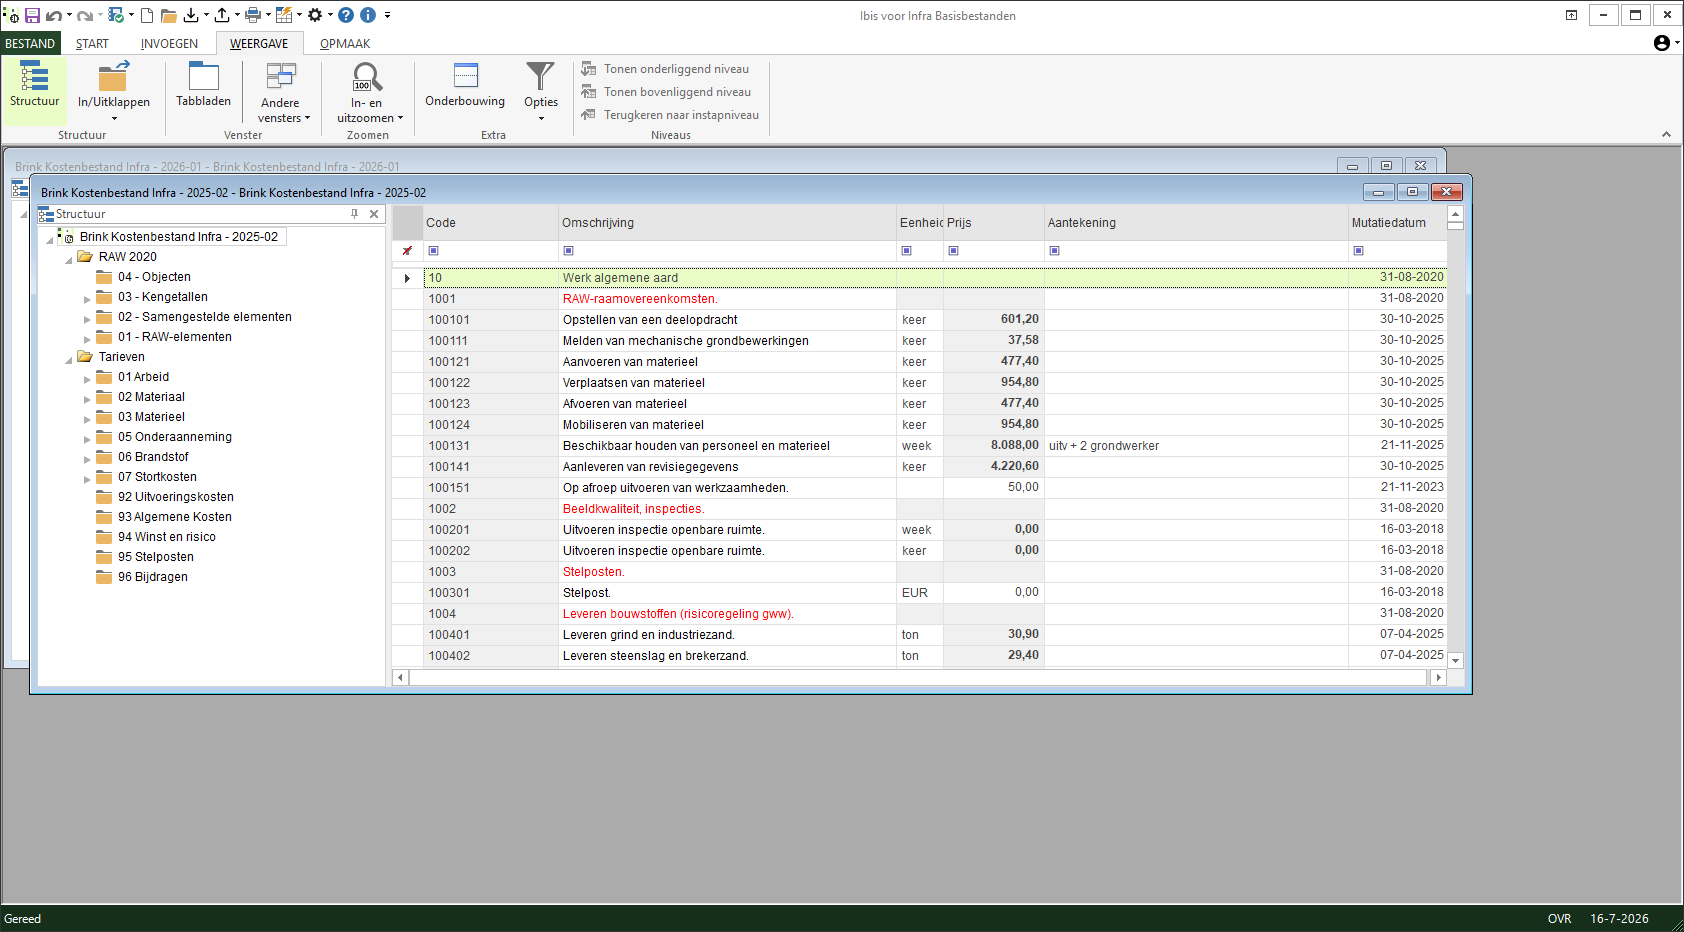The height and width of the screenshot is (932, 1684).
Task: Click the filter operator icon under Mutatiedatum
Action: (x=1358, y=251)
